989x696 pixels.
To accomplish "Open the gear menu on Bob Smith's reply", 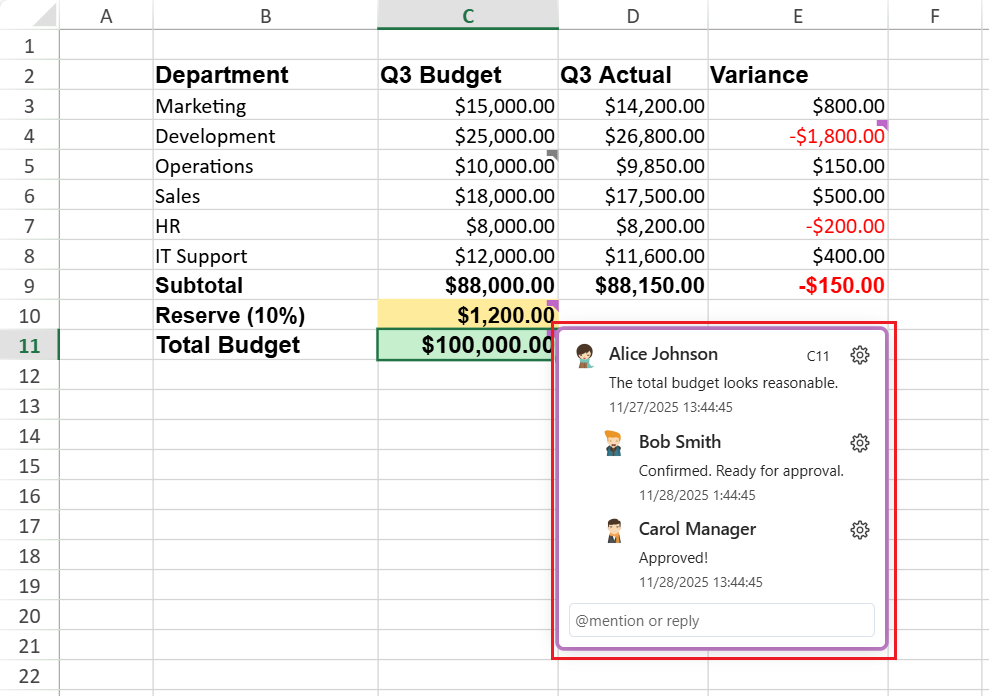I will point(859,443).
